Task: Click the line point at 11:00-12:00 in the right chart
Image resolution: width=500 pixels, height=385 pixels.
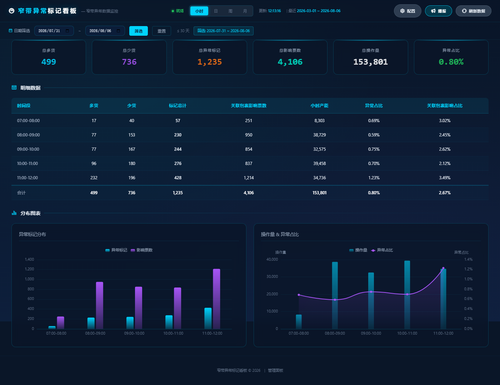Action: click(x=443, y=268)
